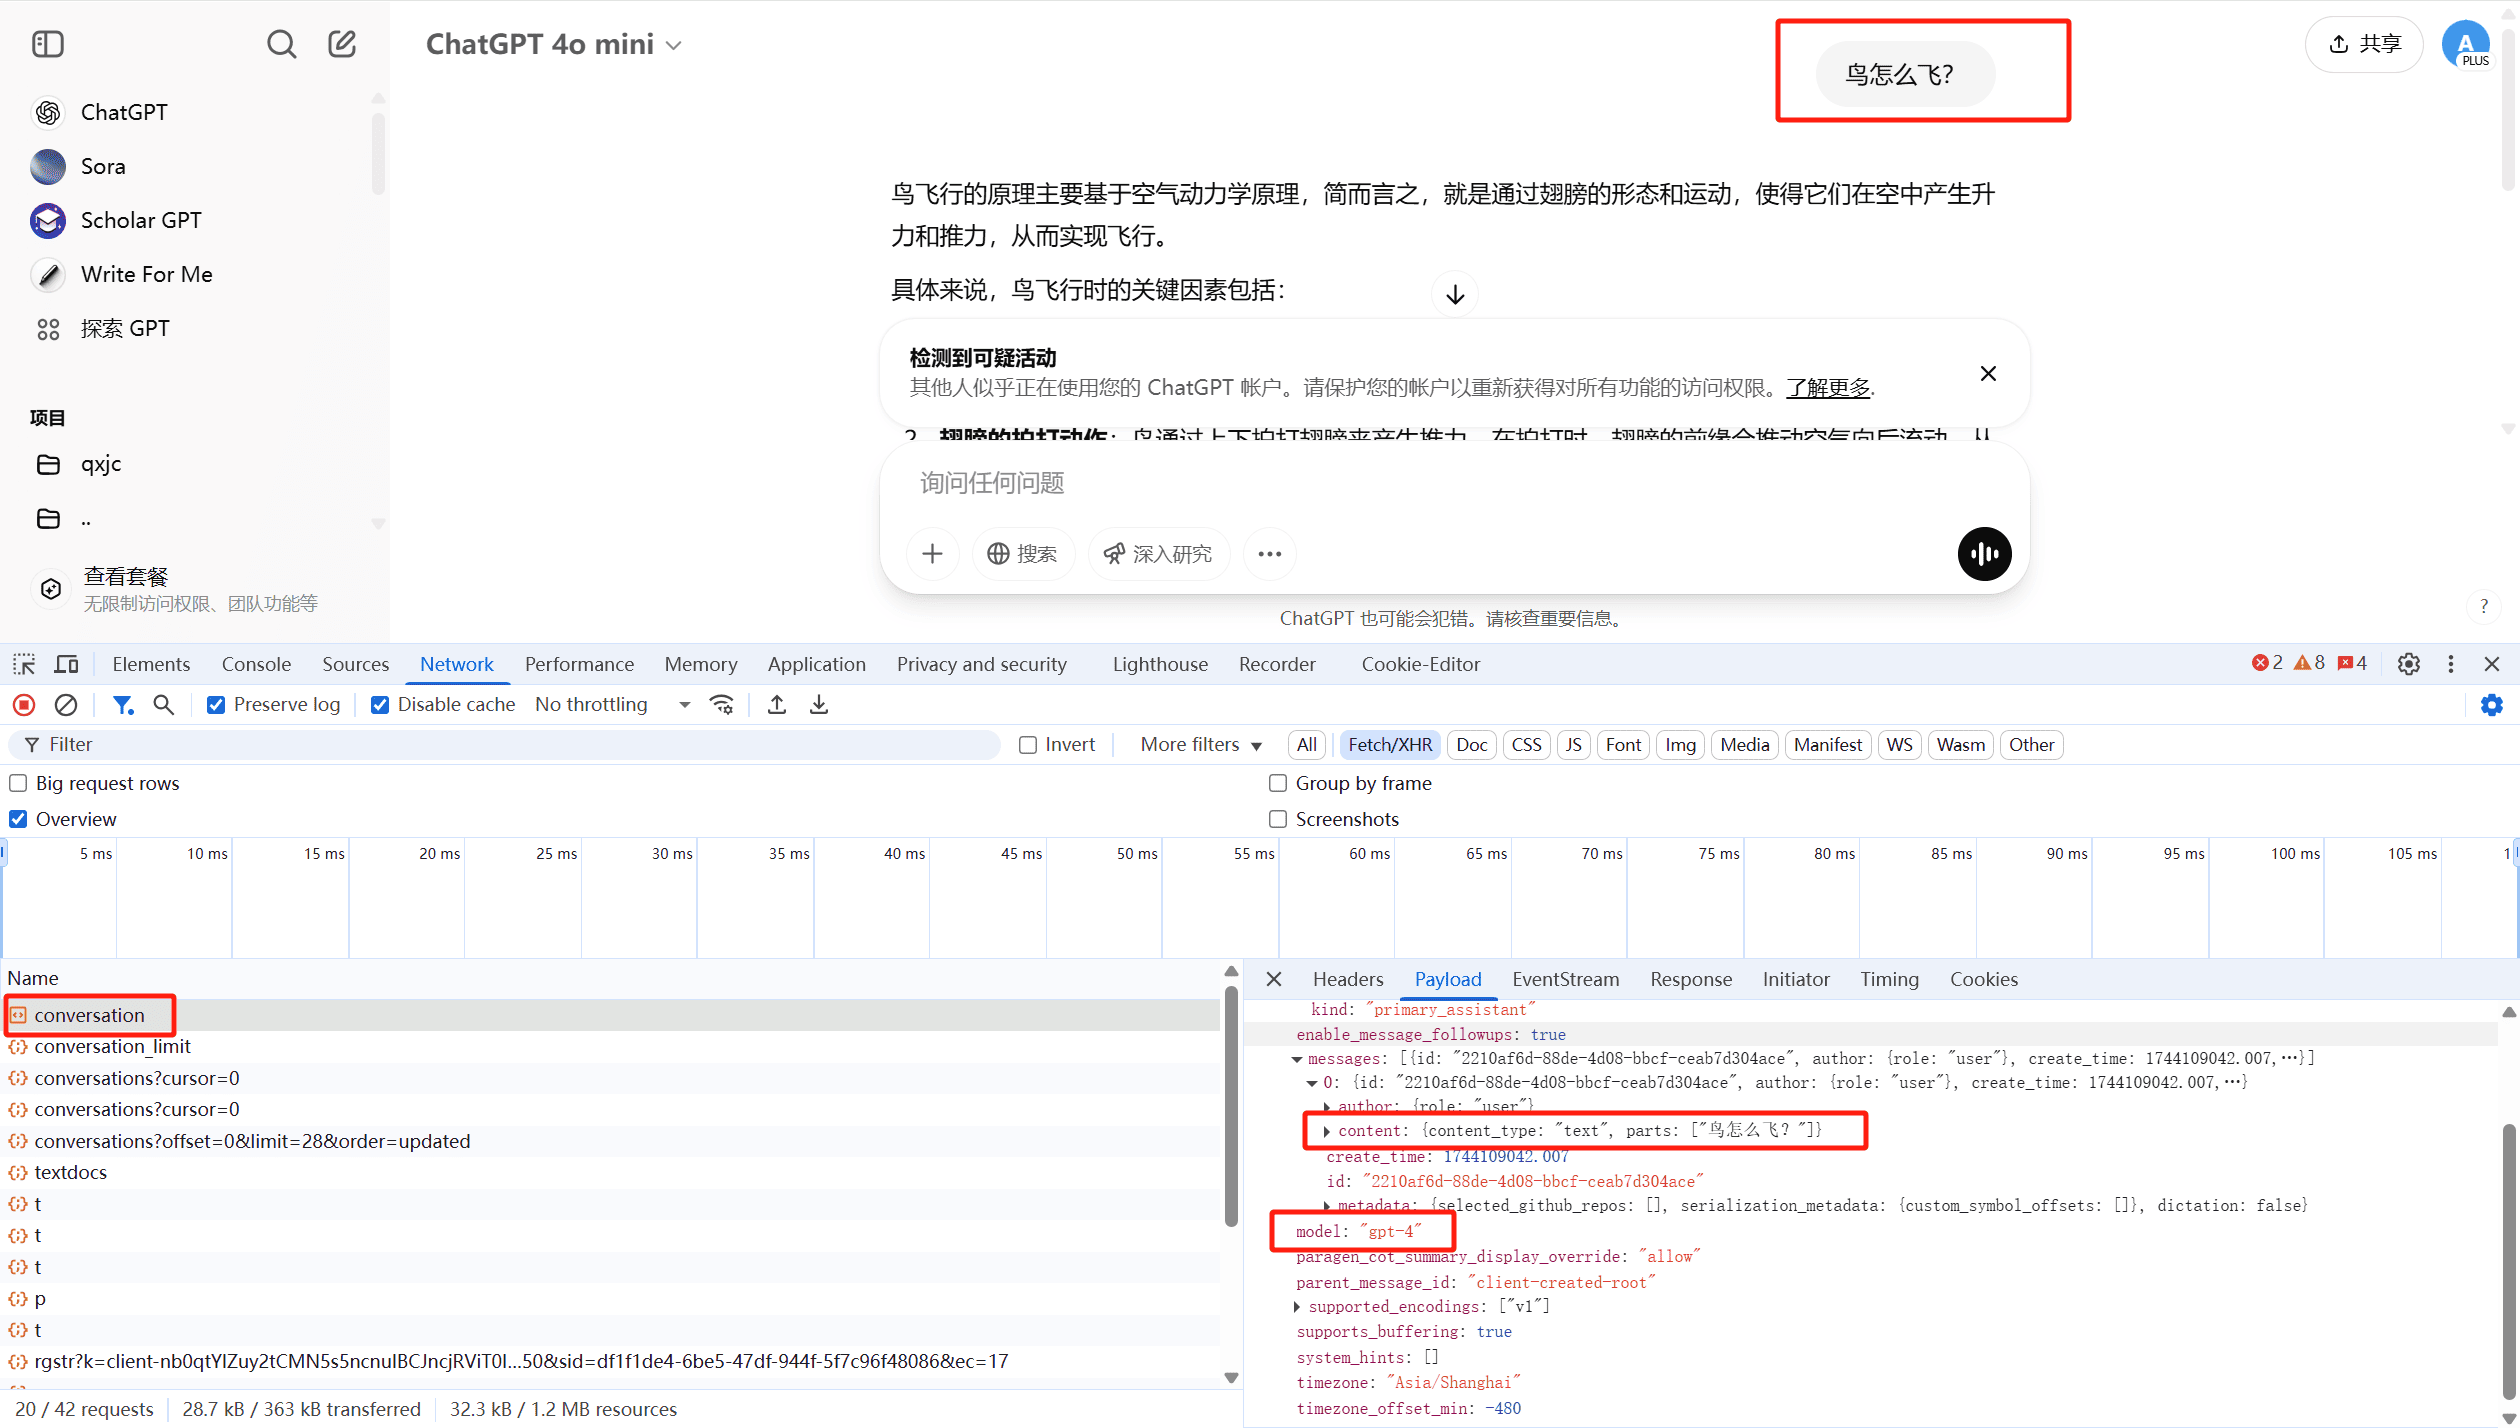Open the PLUS account avatar menu
Screen dimensions: 2520x1428
pos(2466,44)
